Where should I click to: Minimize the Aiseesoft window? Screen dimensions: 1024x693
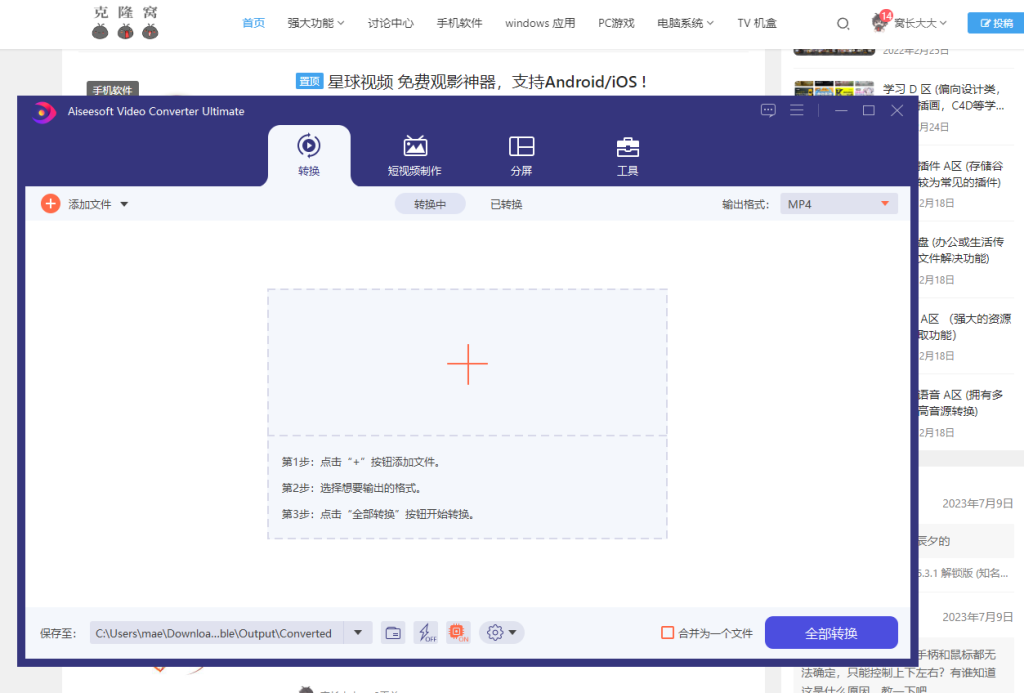click(x=841, y=110)
